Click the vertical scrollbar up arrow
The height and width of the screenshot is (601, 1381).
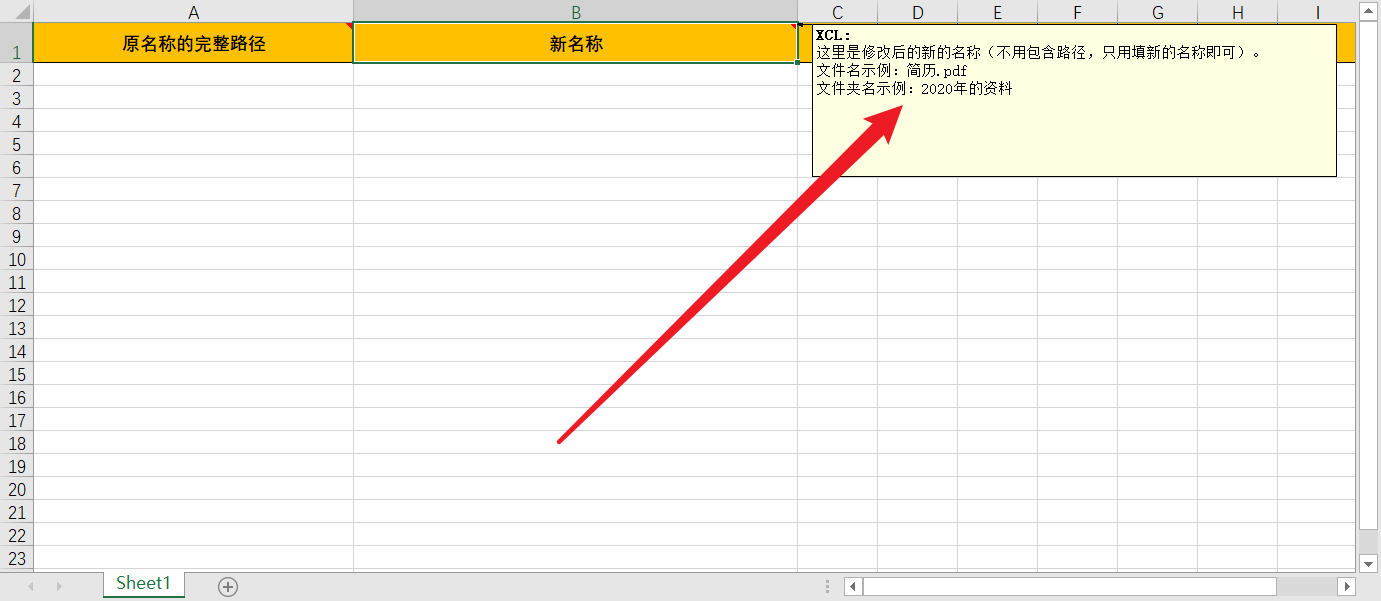pos(1369,11)
